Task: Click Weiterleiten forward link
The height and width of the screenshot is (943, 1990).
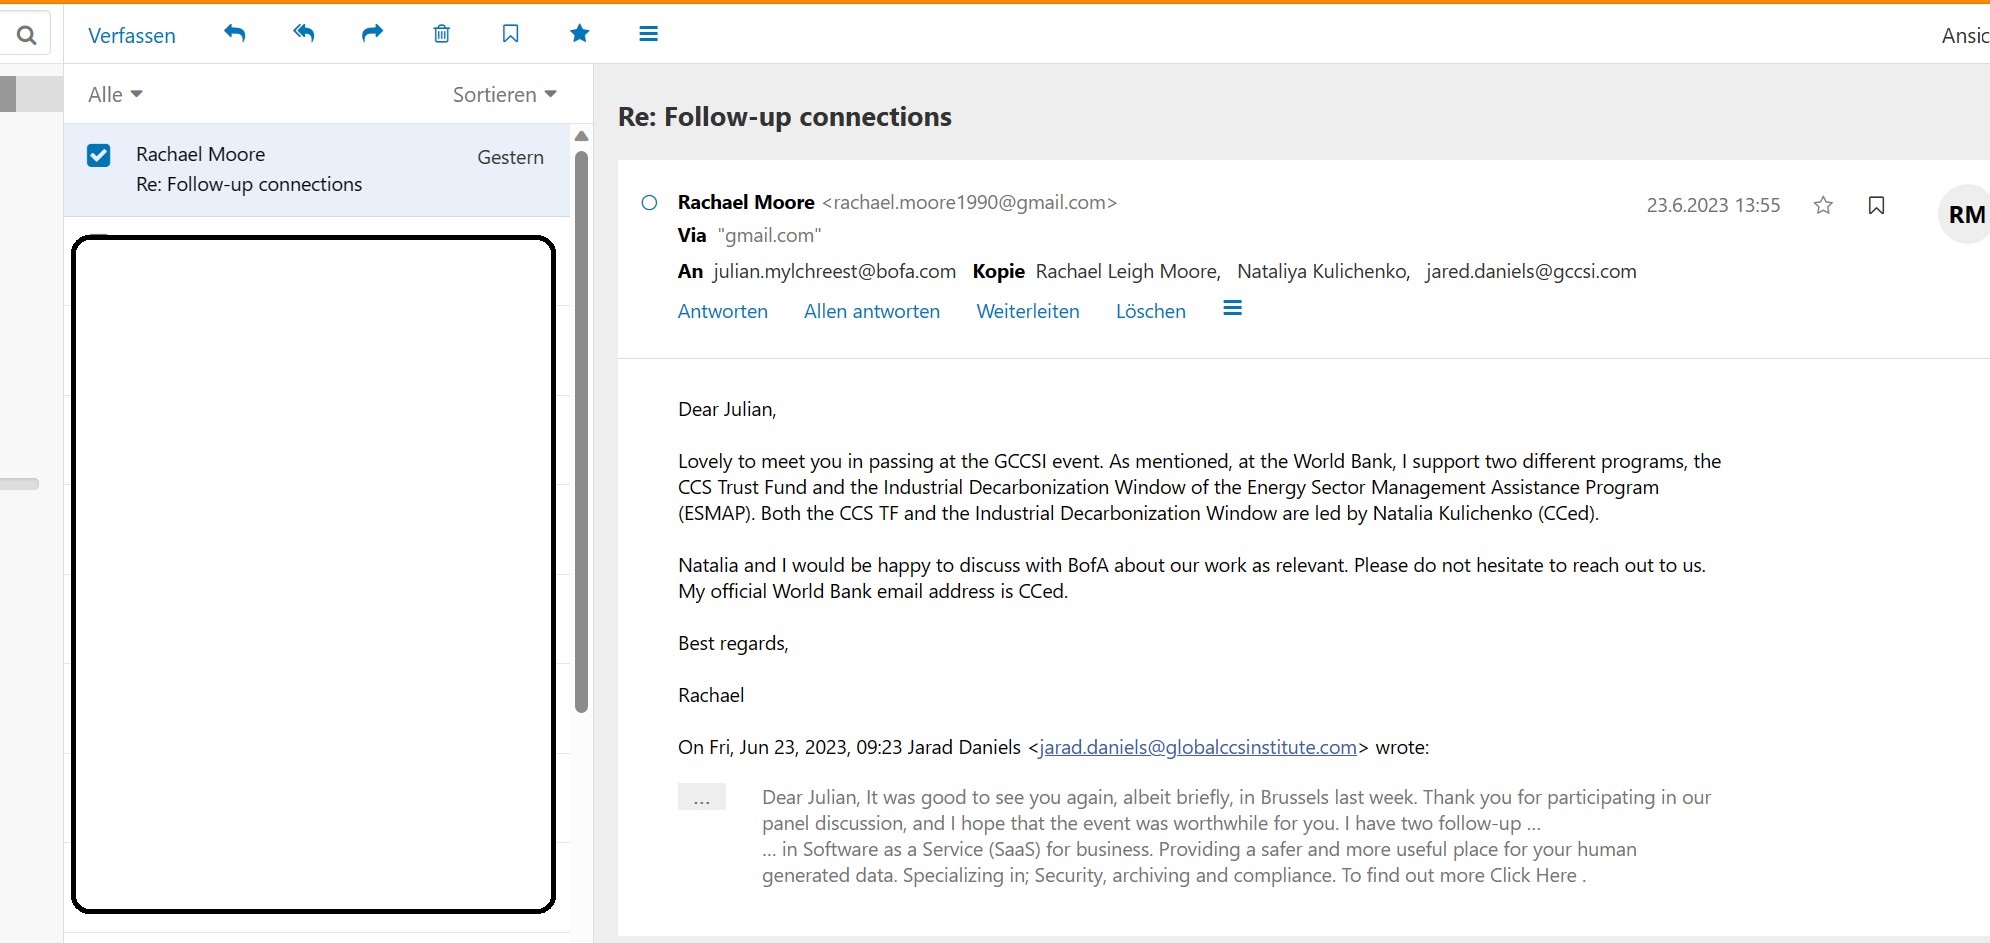Action: pos(1028,311)
